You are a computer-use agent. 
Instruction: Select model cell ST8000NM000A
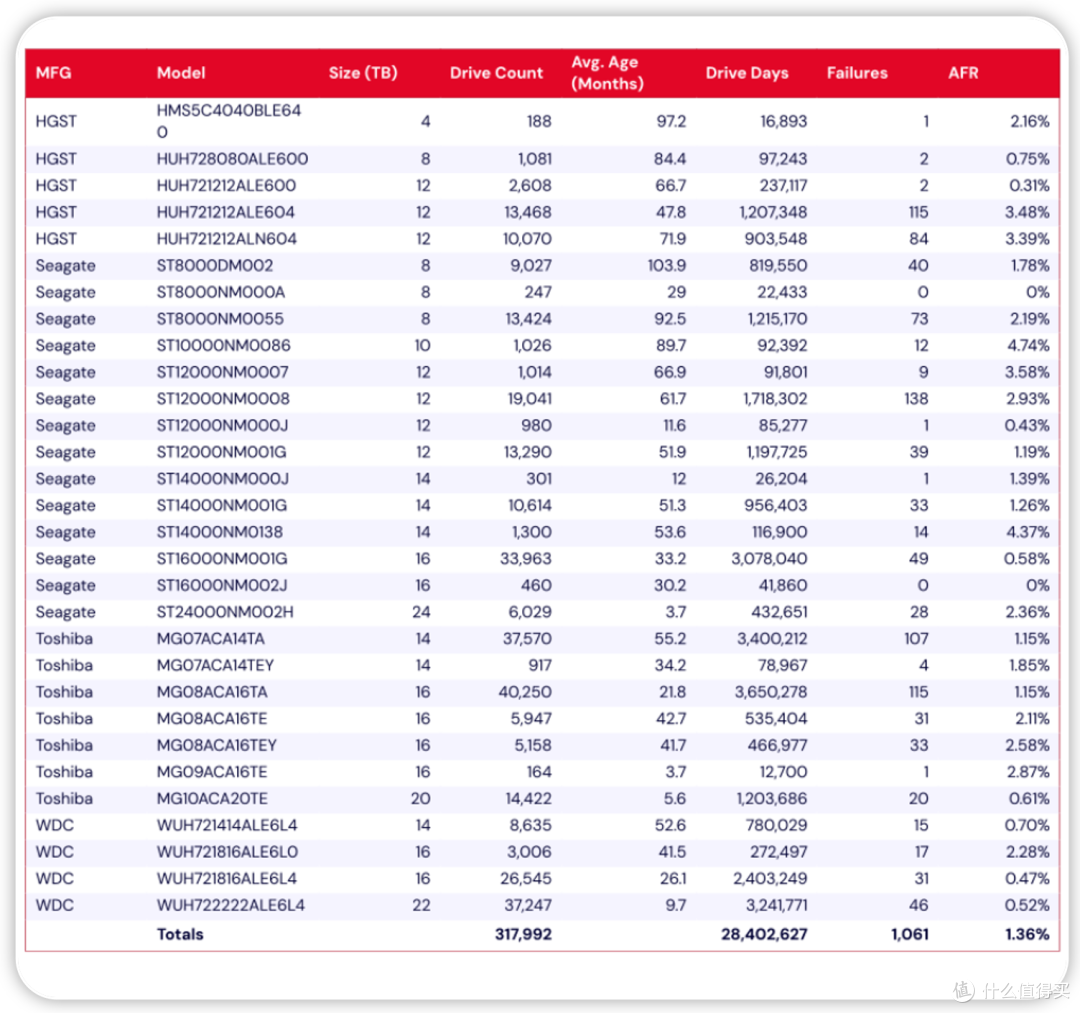tap(220, 293)
